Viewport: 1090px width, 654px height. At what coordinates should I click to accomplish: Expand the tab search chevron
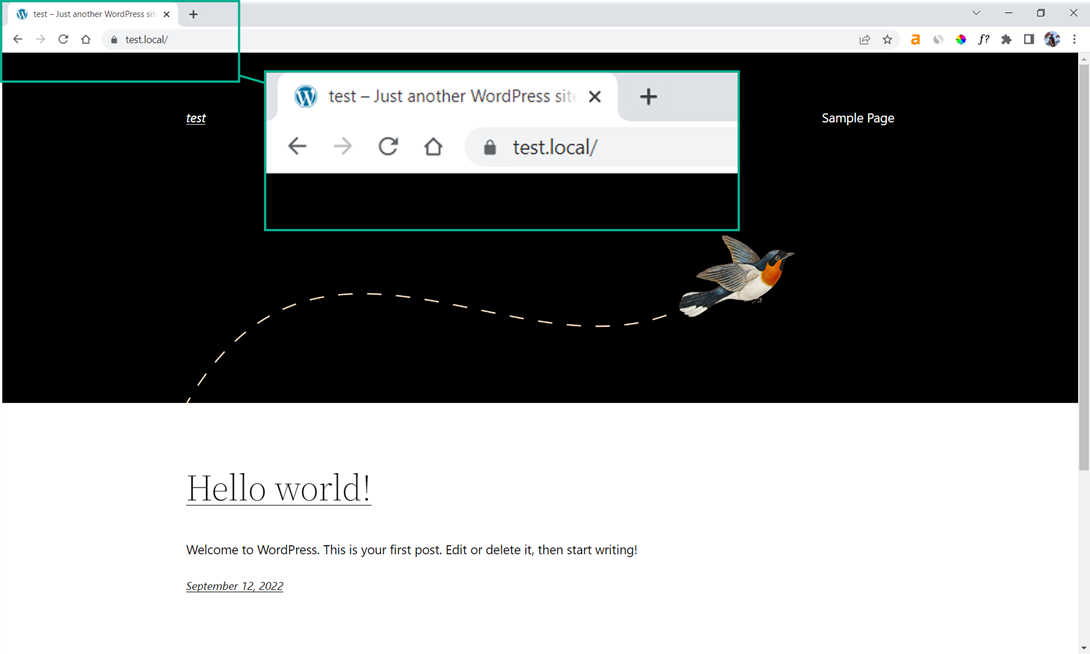976,13
